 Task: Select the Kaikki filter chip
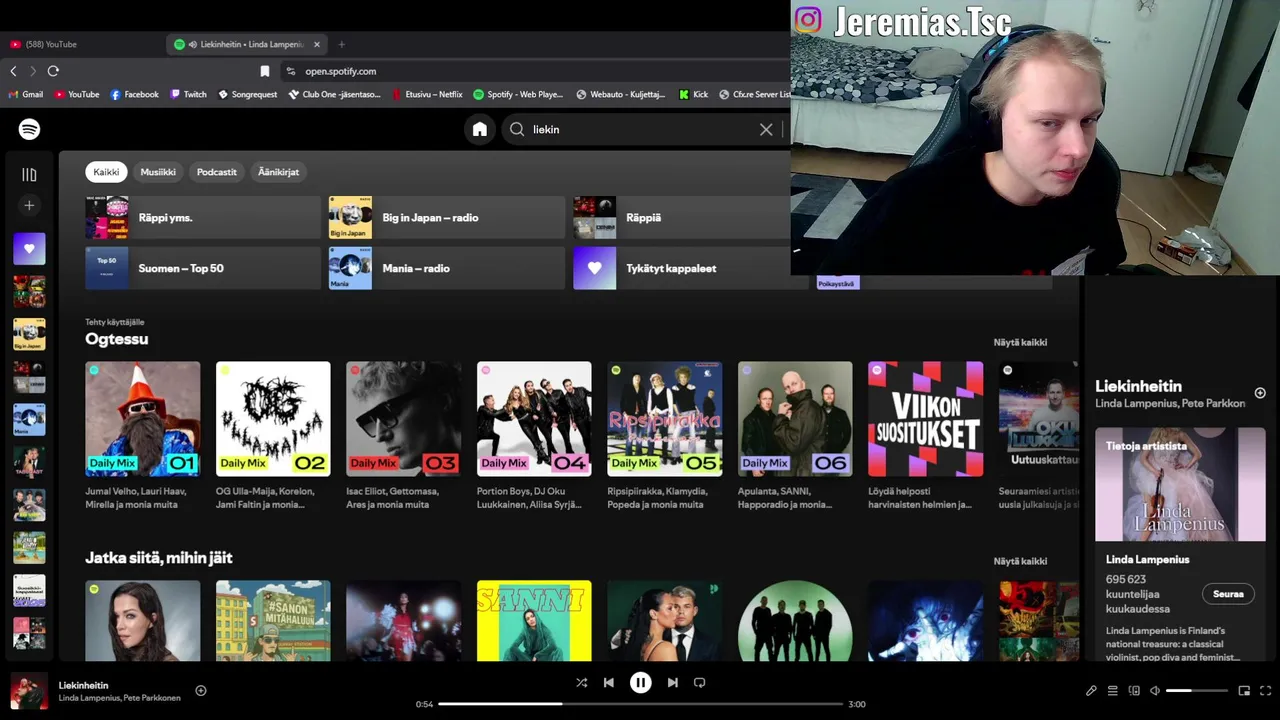[106, 172]
